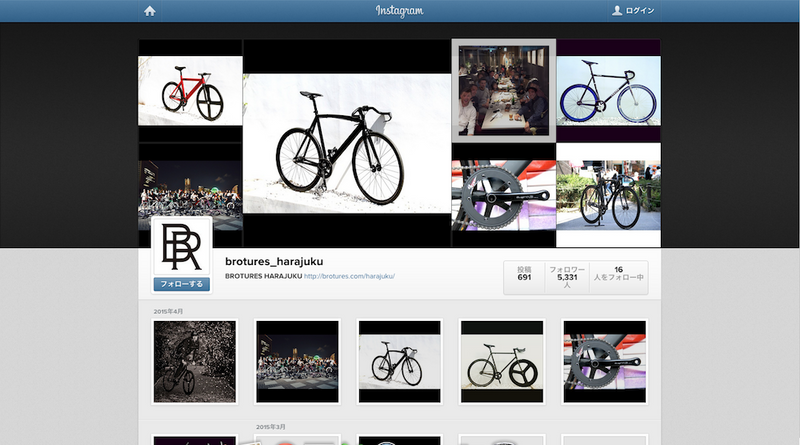Screen dimensions: 800x445
Task: Open the third April post, black bike
Action: (x=399, y=361)
